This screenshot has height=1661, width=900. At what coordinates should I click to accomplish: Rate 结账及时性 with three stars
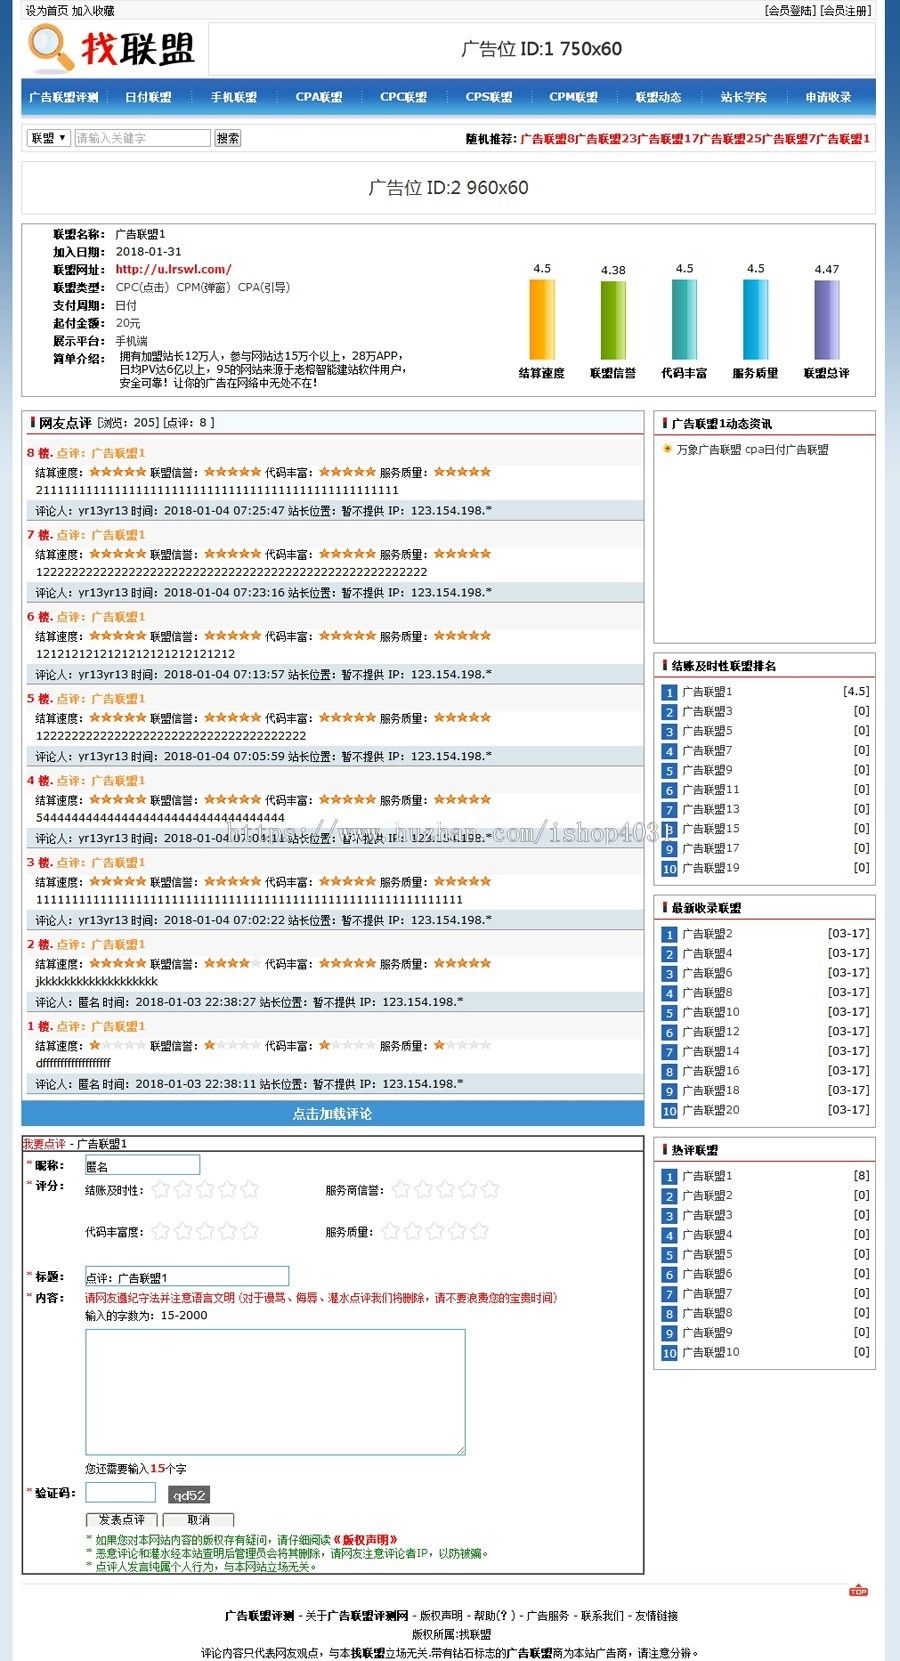tap(206, 1189)
